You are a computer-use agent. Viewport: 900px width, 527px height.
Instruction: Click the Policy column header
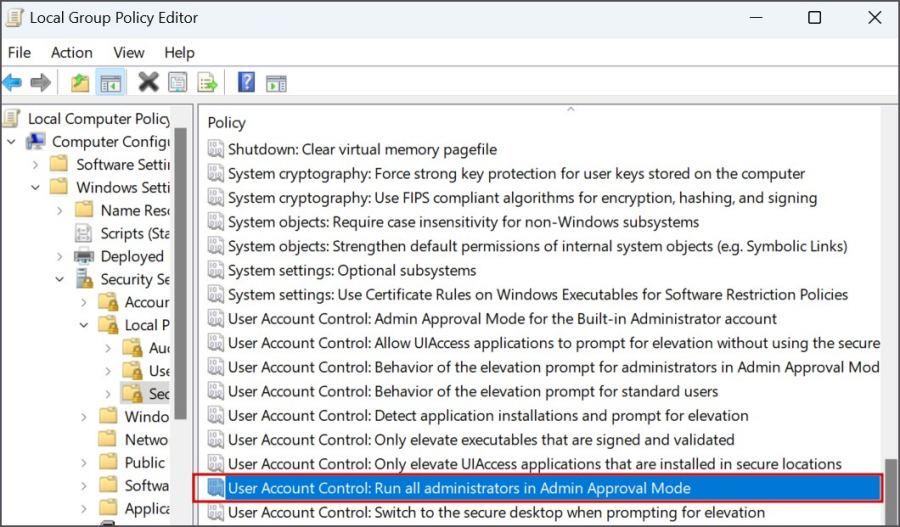coord(226,123)
